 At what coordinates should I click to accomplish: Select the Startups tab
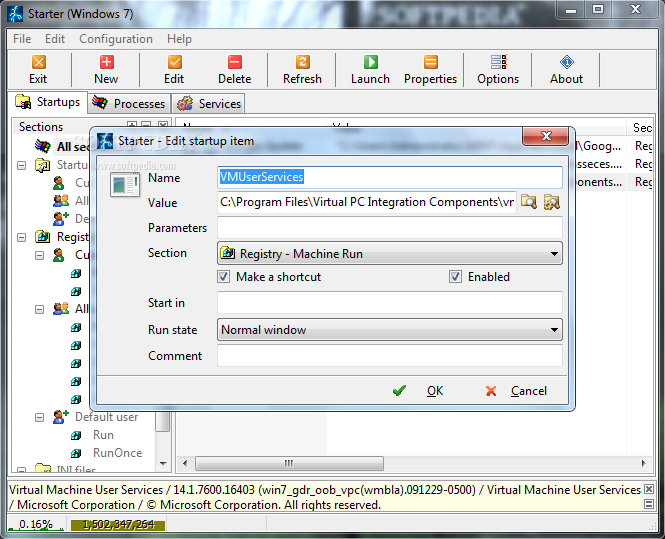coord(48,102)
